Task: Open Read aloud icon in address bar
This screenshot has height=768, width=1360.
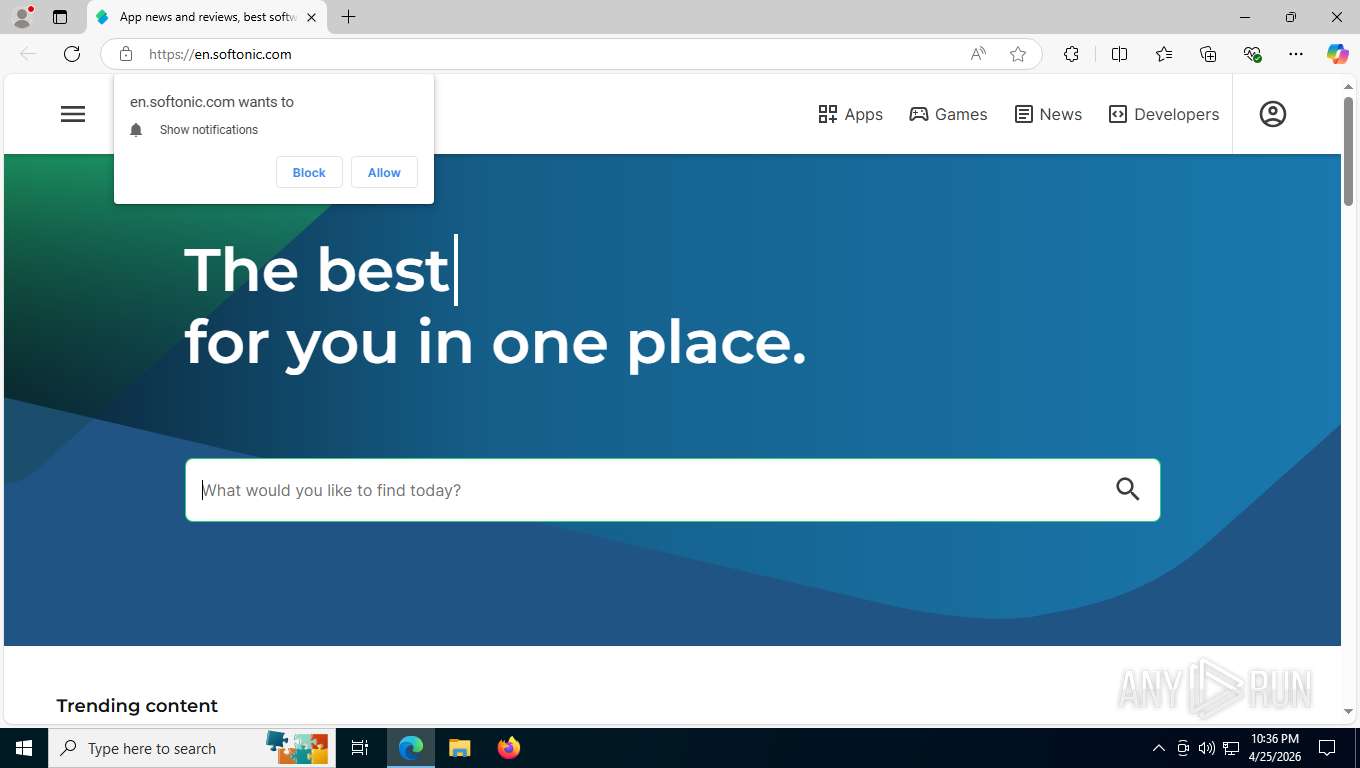Action: pos(978,54)
